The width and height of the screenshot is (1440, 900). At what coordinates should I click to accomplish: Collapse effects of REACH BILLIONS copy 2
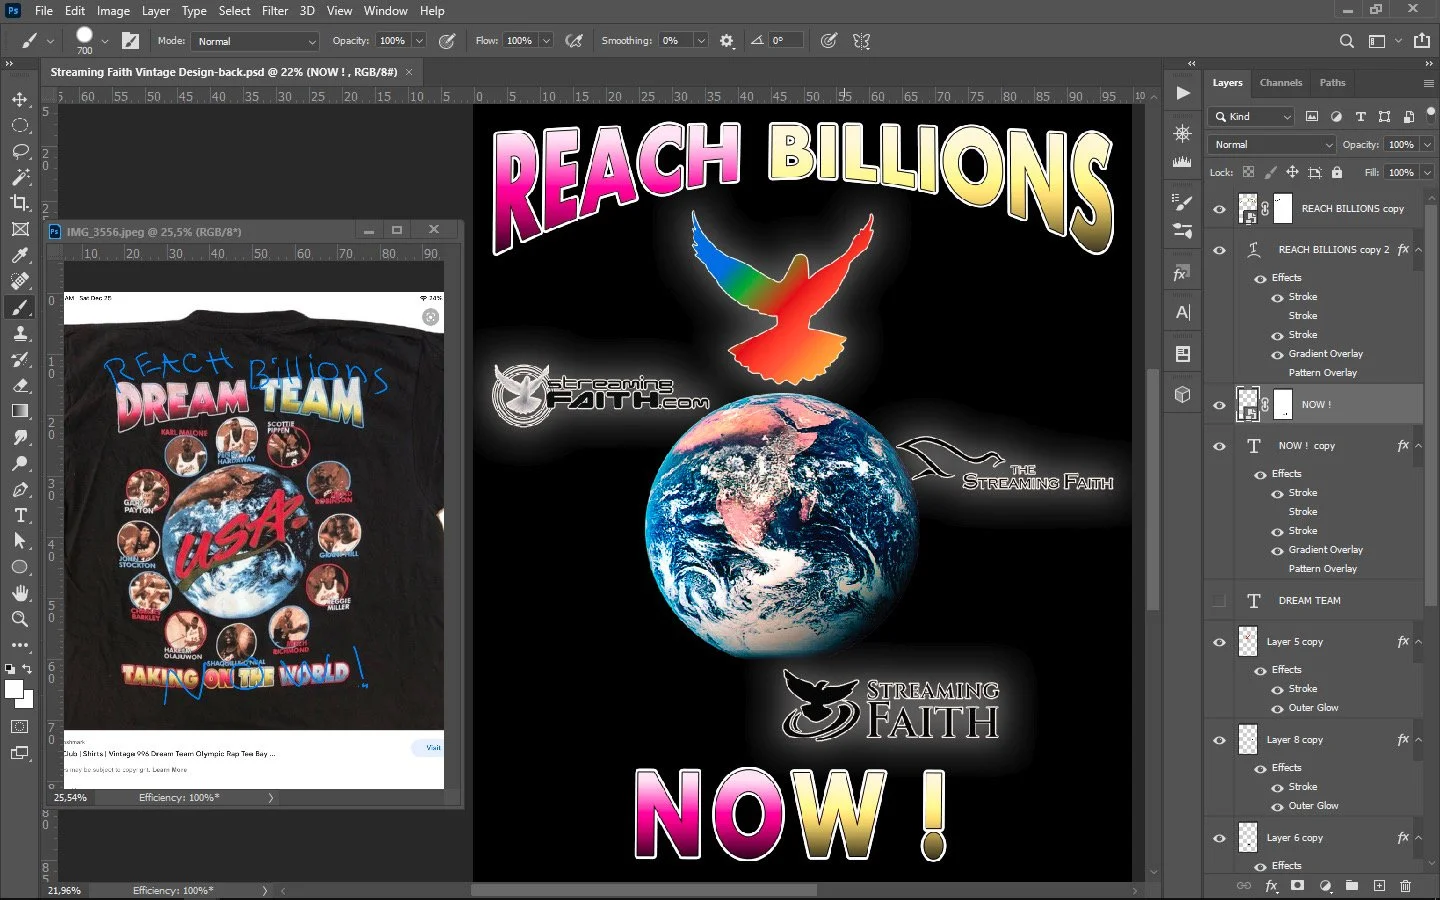tap(1418, 250)
